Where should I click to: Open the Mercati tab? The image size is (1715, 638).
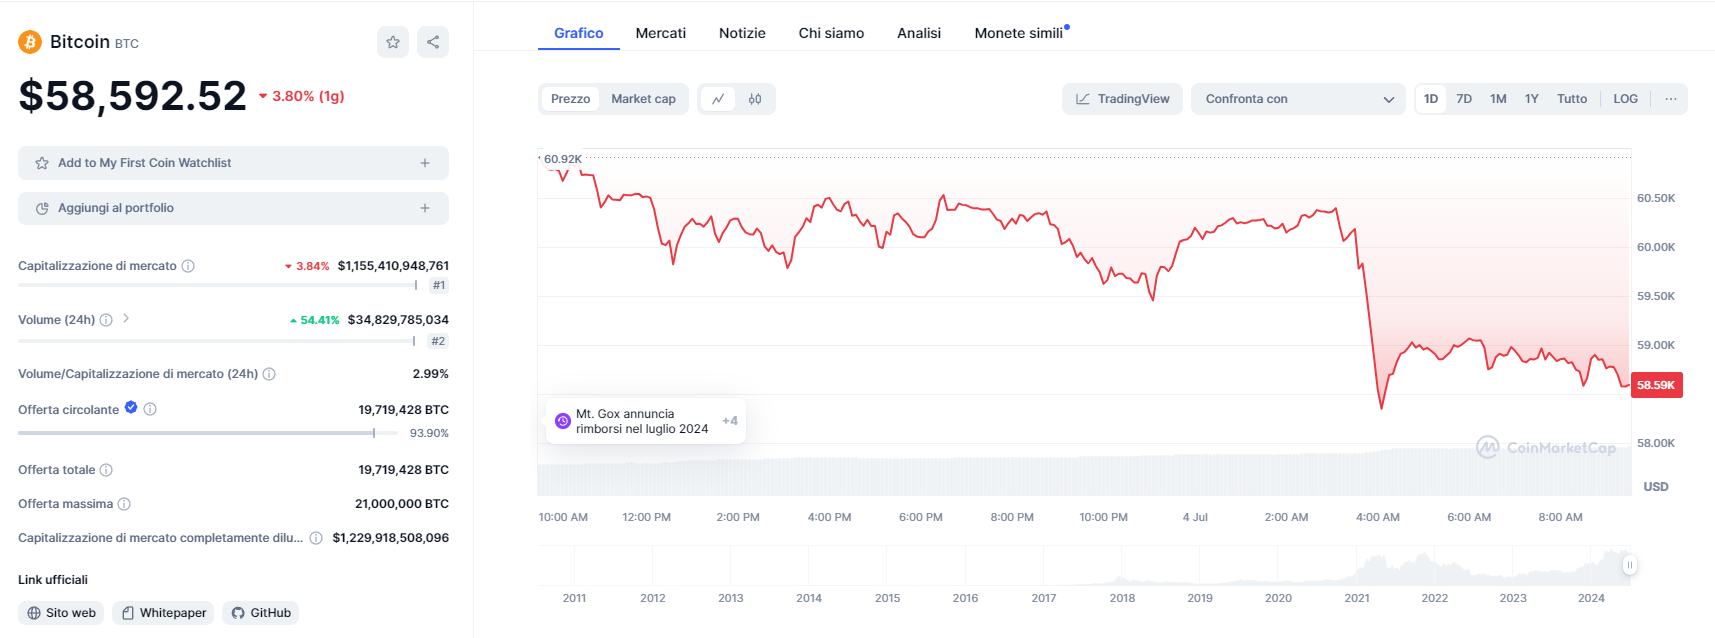point(660,33)
